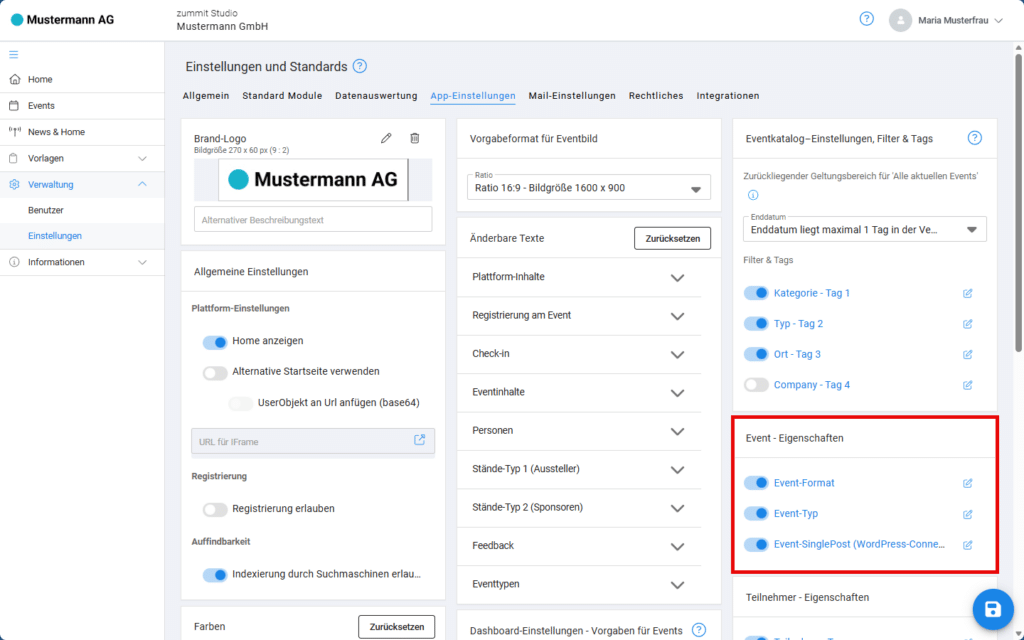
Task: Focus the Alternativer Beschreibungstext field
Action: tap(313, 219)
